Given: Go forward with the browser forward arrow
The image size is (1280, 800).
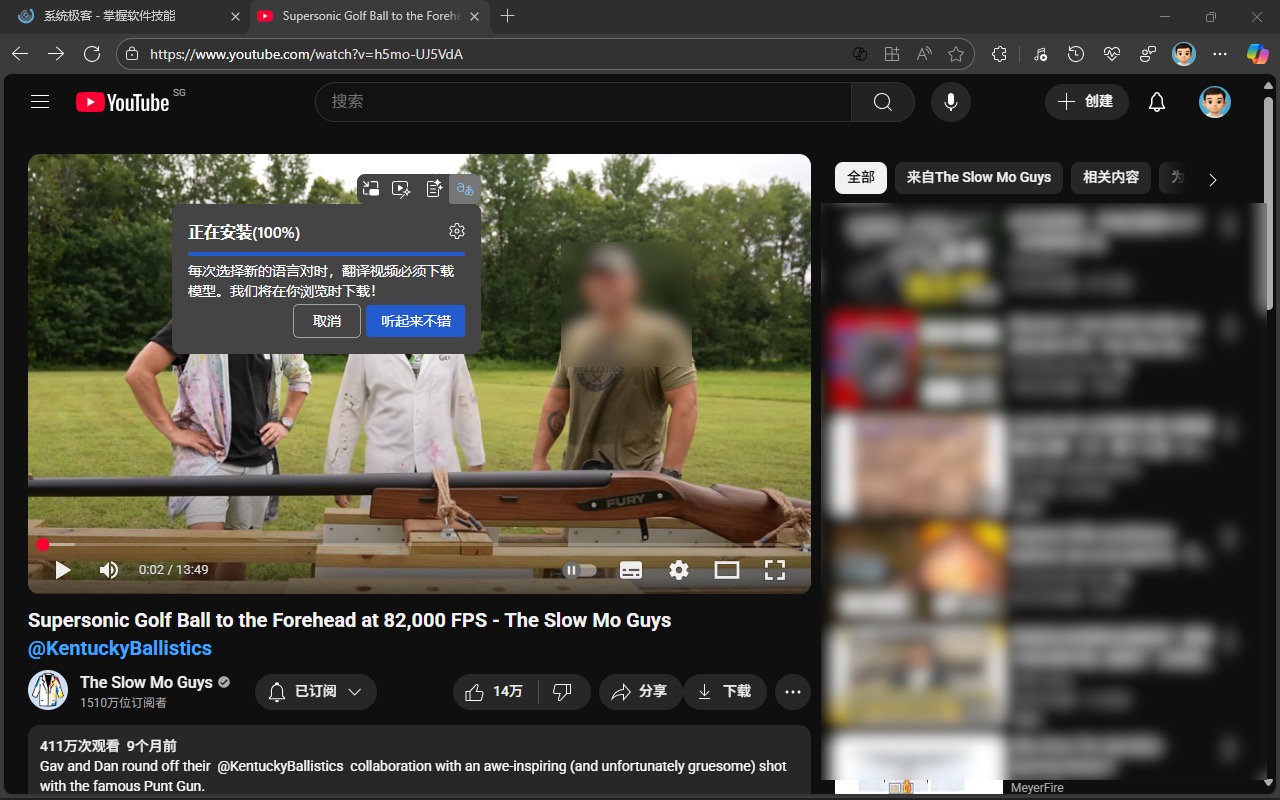Looking at the screenshot, I should 56,54.
